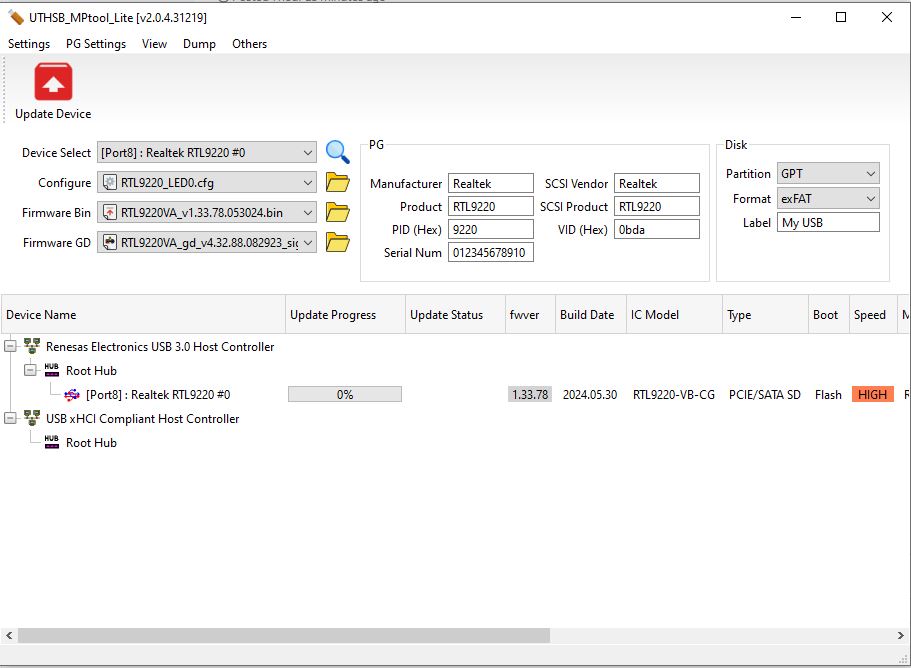Open the View menu

(x=155, y=44)
